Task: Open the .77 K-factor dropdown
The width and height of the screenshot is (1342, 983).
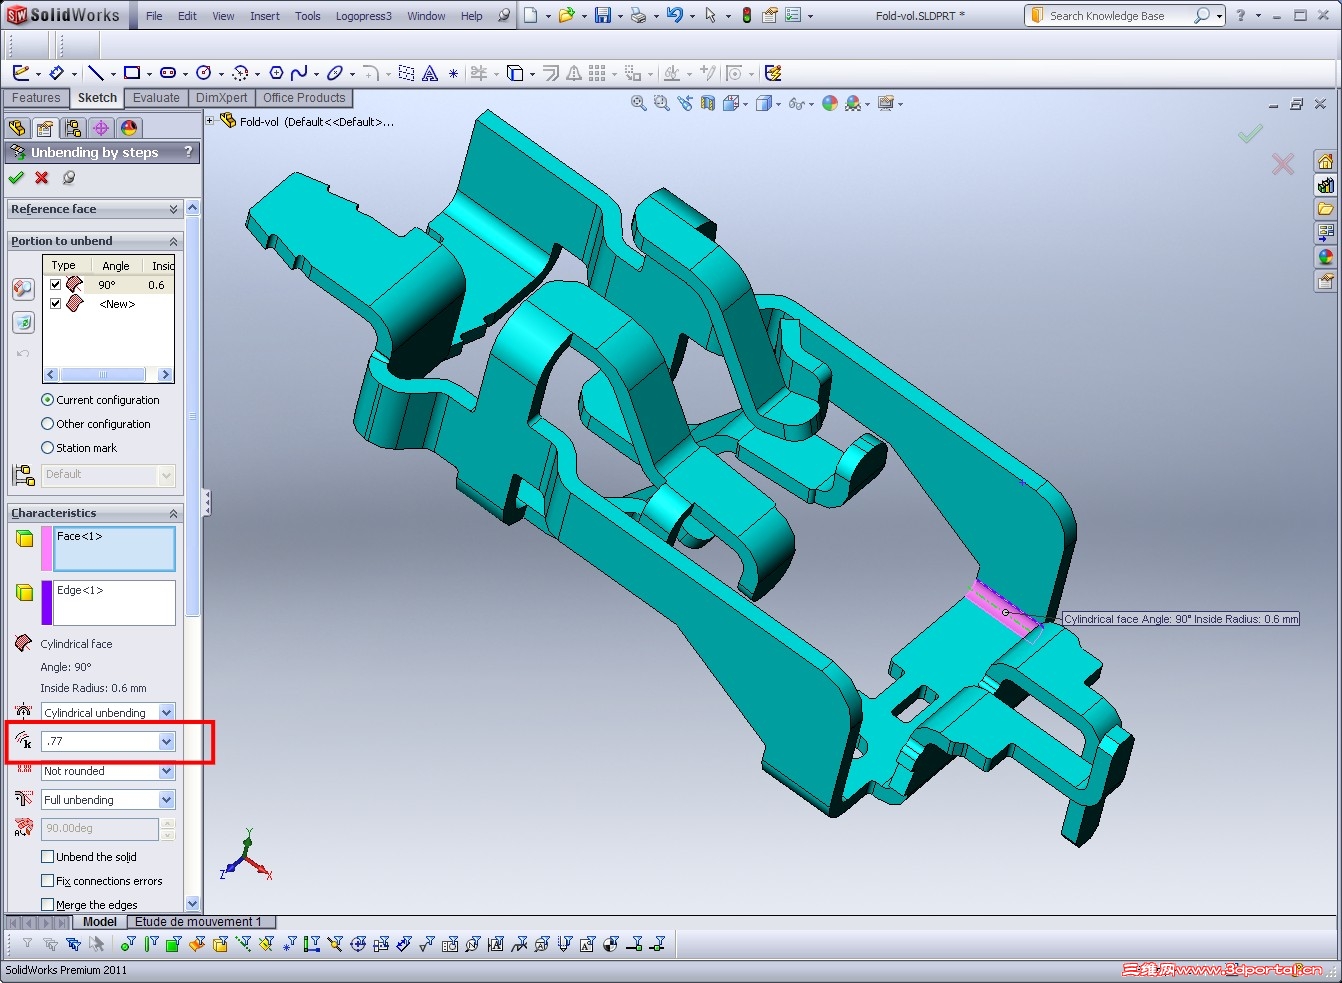Action: pos(166,741)
